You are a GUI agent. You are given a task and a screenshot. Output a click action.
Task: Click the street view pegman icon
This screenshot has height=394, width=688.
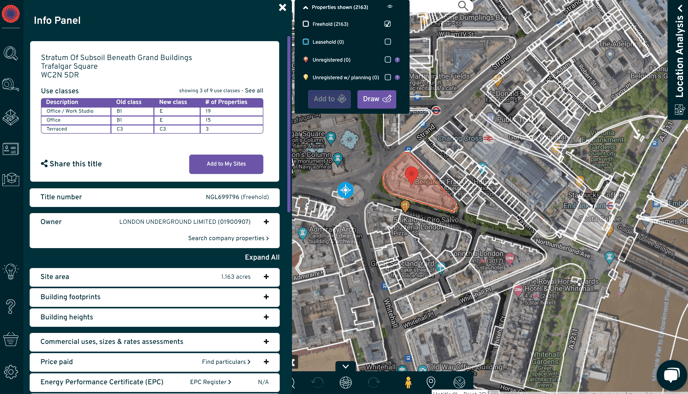click(x=408, y=382)
